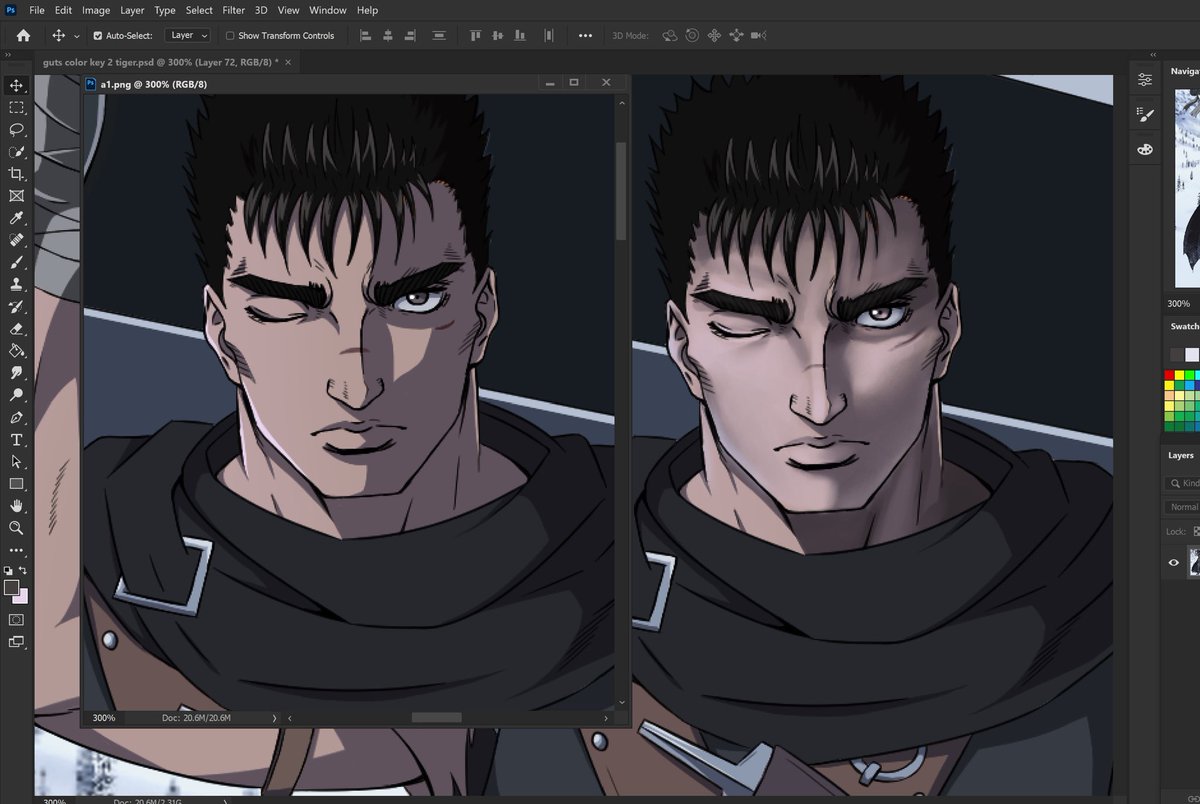
Task: Select the Smudge tool
Action: (16, 373)
